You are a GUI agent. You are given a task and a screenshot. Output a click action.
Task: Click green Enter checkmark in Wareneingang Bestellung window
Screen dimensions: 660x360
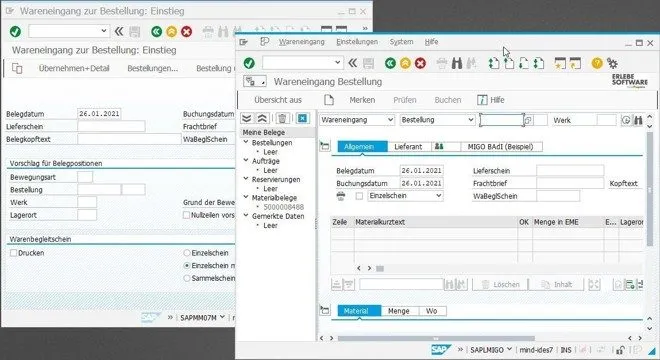249,63
